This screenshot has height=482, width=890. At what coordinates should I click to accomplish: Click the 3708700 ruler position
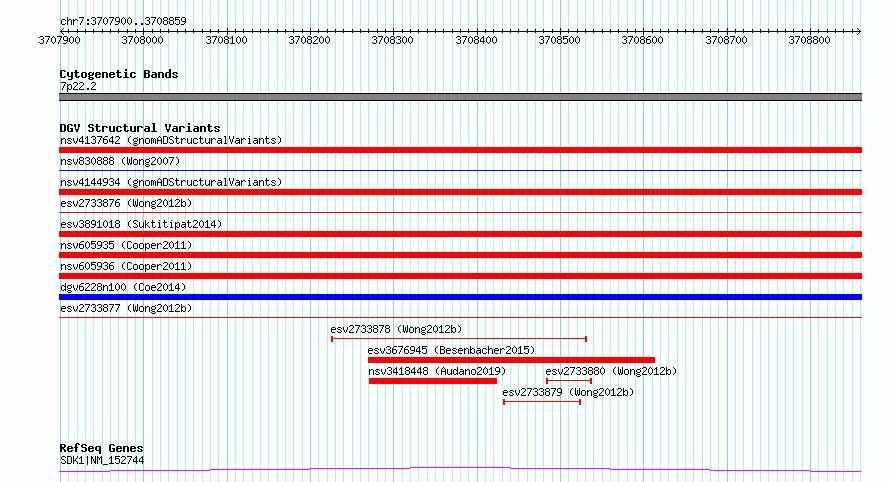click(x=726, y=40)
